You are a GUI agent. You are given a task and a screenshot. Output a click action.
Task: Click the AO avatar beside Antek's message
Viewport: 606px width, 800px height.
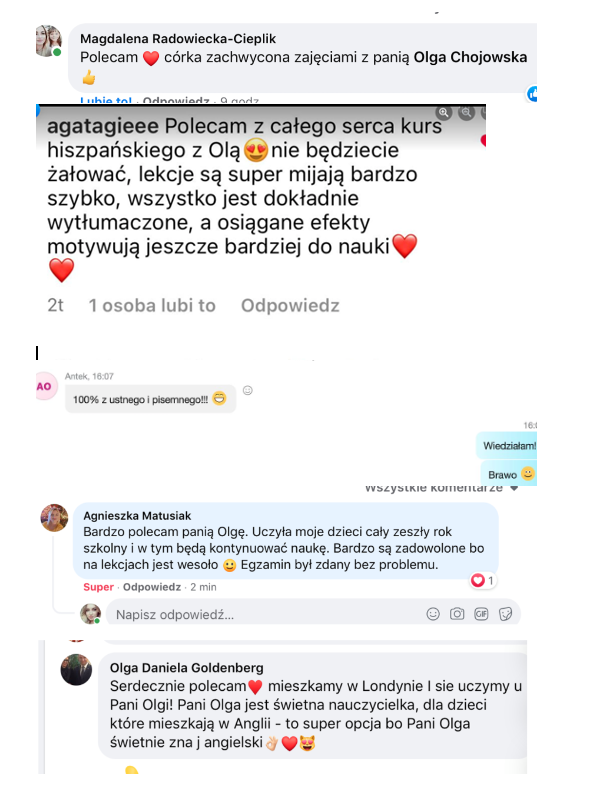46,386
